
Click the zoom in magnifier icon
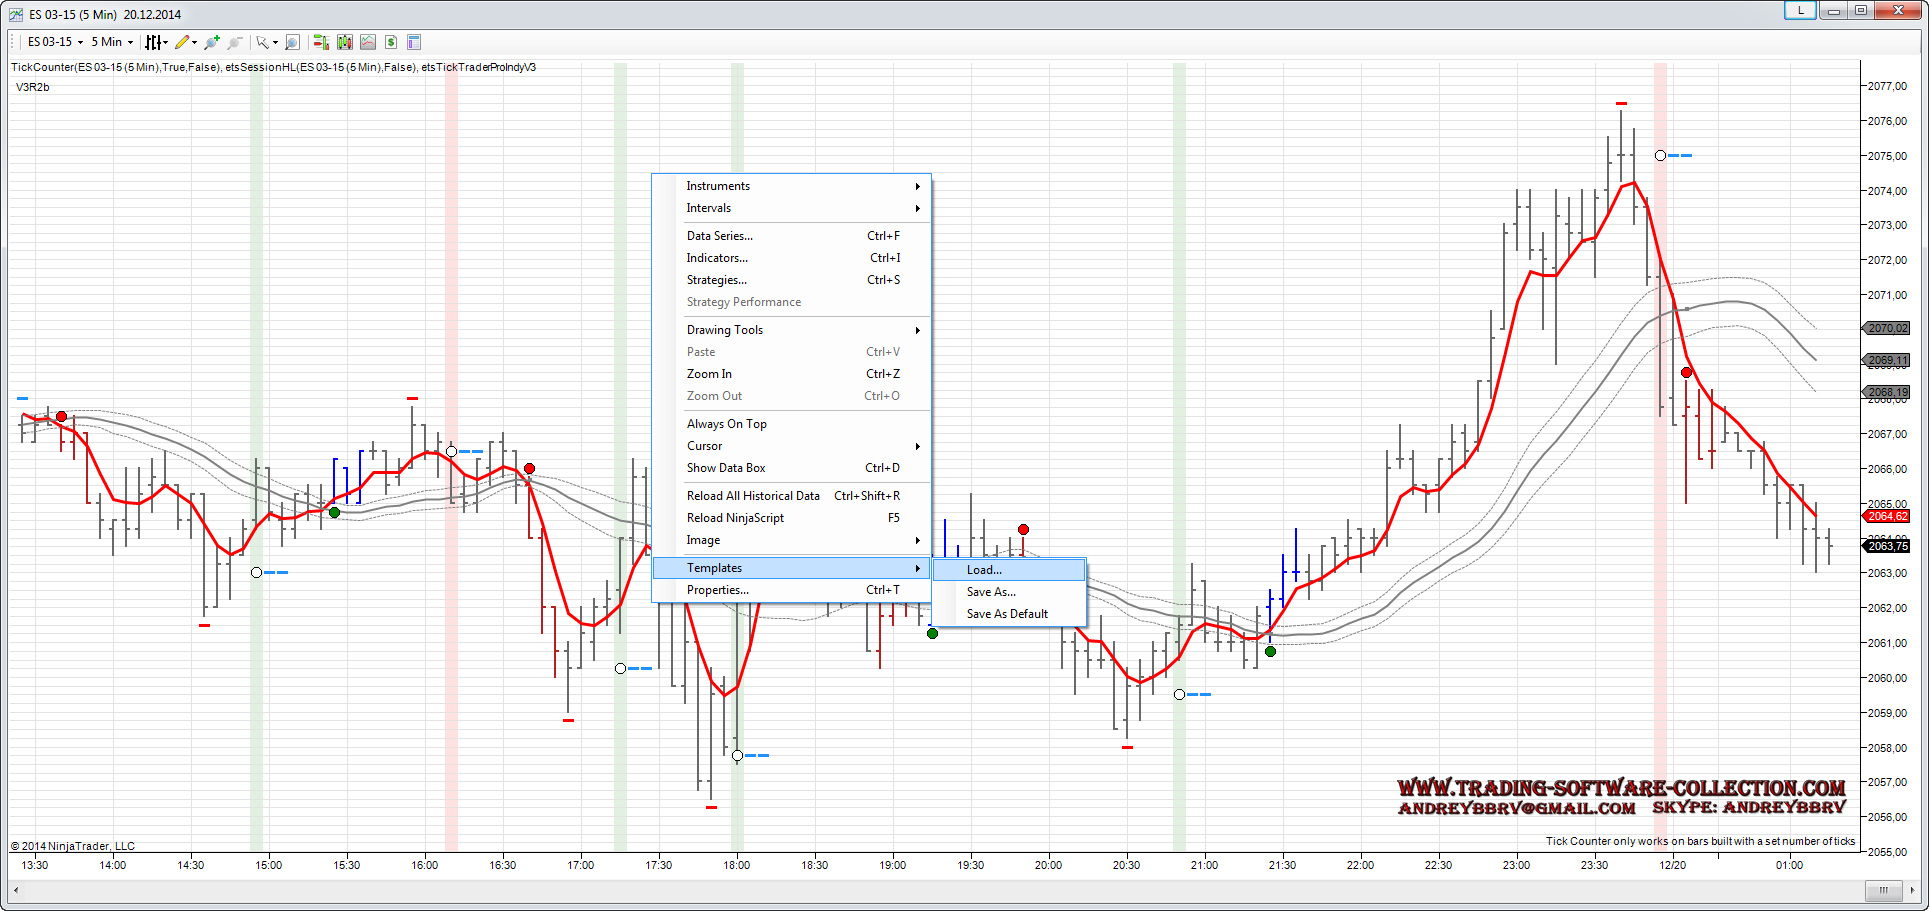pos(211,42)
